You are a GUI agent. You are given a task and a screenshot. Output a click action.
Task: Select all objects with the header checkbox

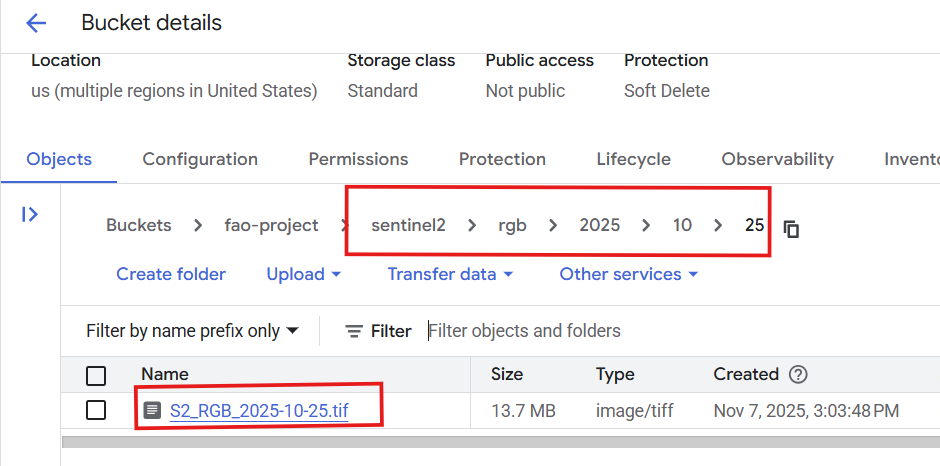[96, 375]
